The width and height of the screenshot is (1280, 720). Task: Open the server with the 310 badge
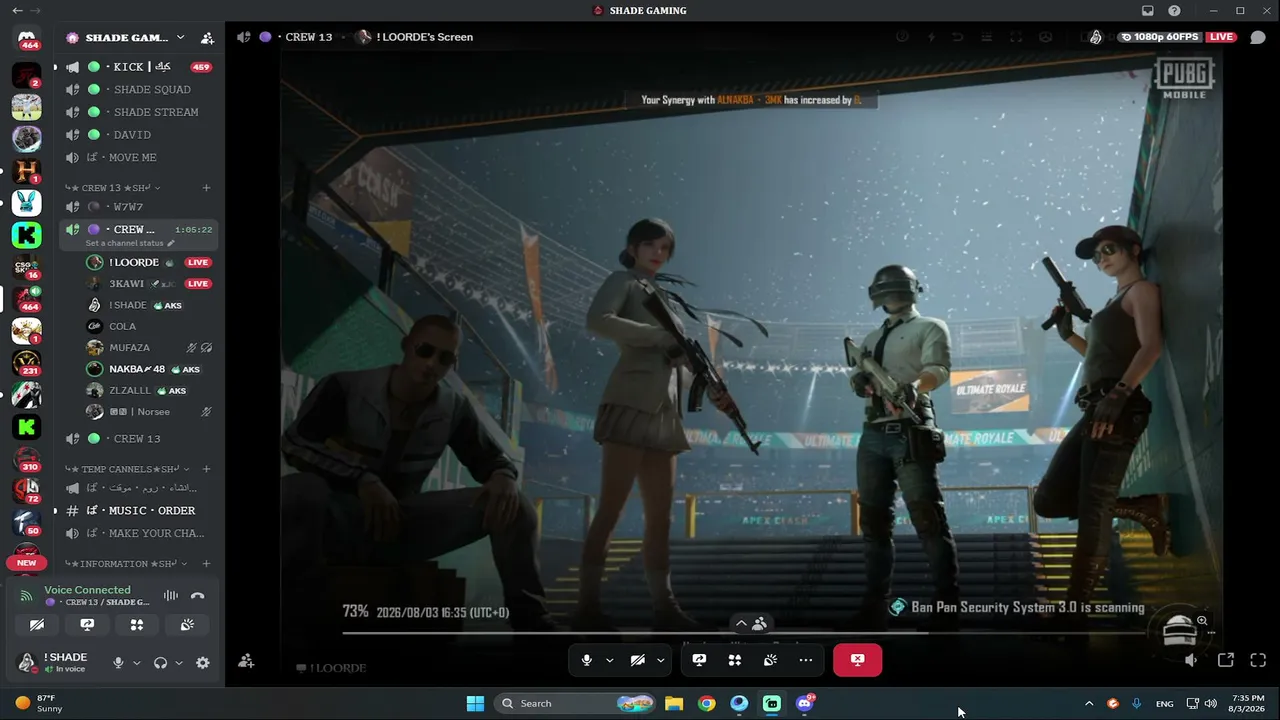point(27,459)
